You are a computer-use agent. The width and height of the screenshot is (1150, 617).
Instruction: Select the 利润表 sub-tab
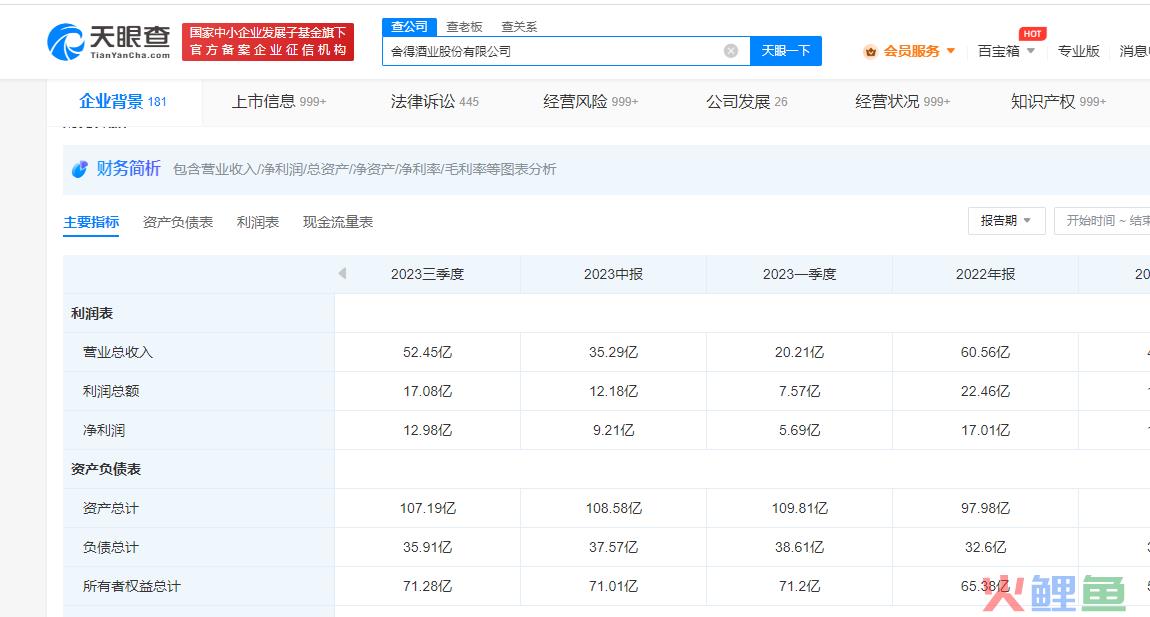point(257,222)
